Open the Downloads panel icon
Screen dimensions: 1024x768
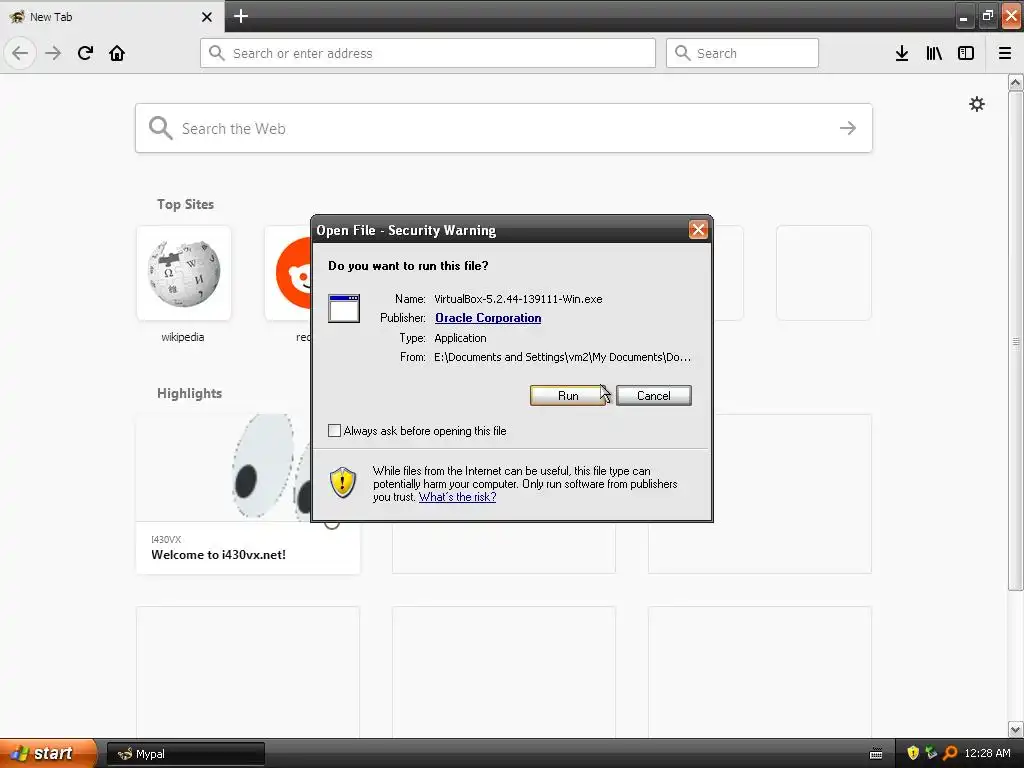tap(902, 53)
